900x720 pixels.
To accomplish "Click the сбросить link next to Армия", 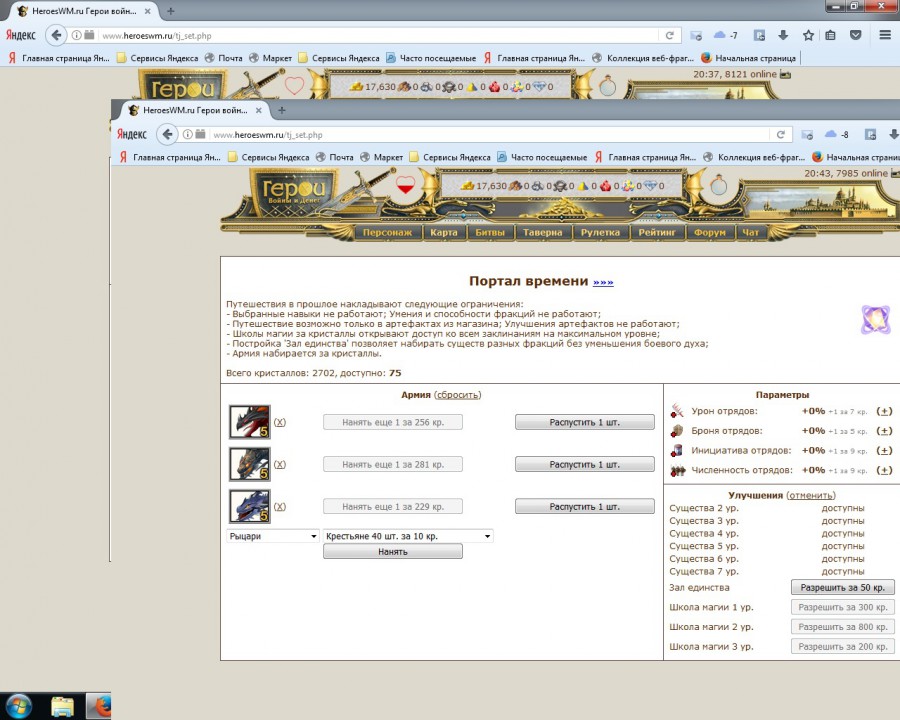I will (457, 395).
